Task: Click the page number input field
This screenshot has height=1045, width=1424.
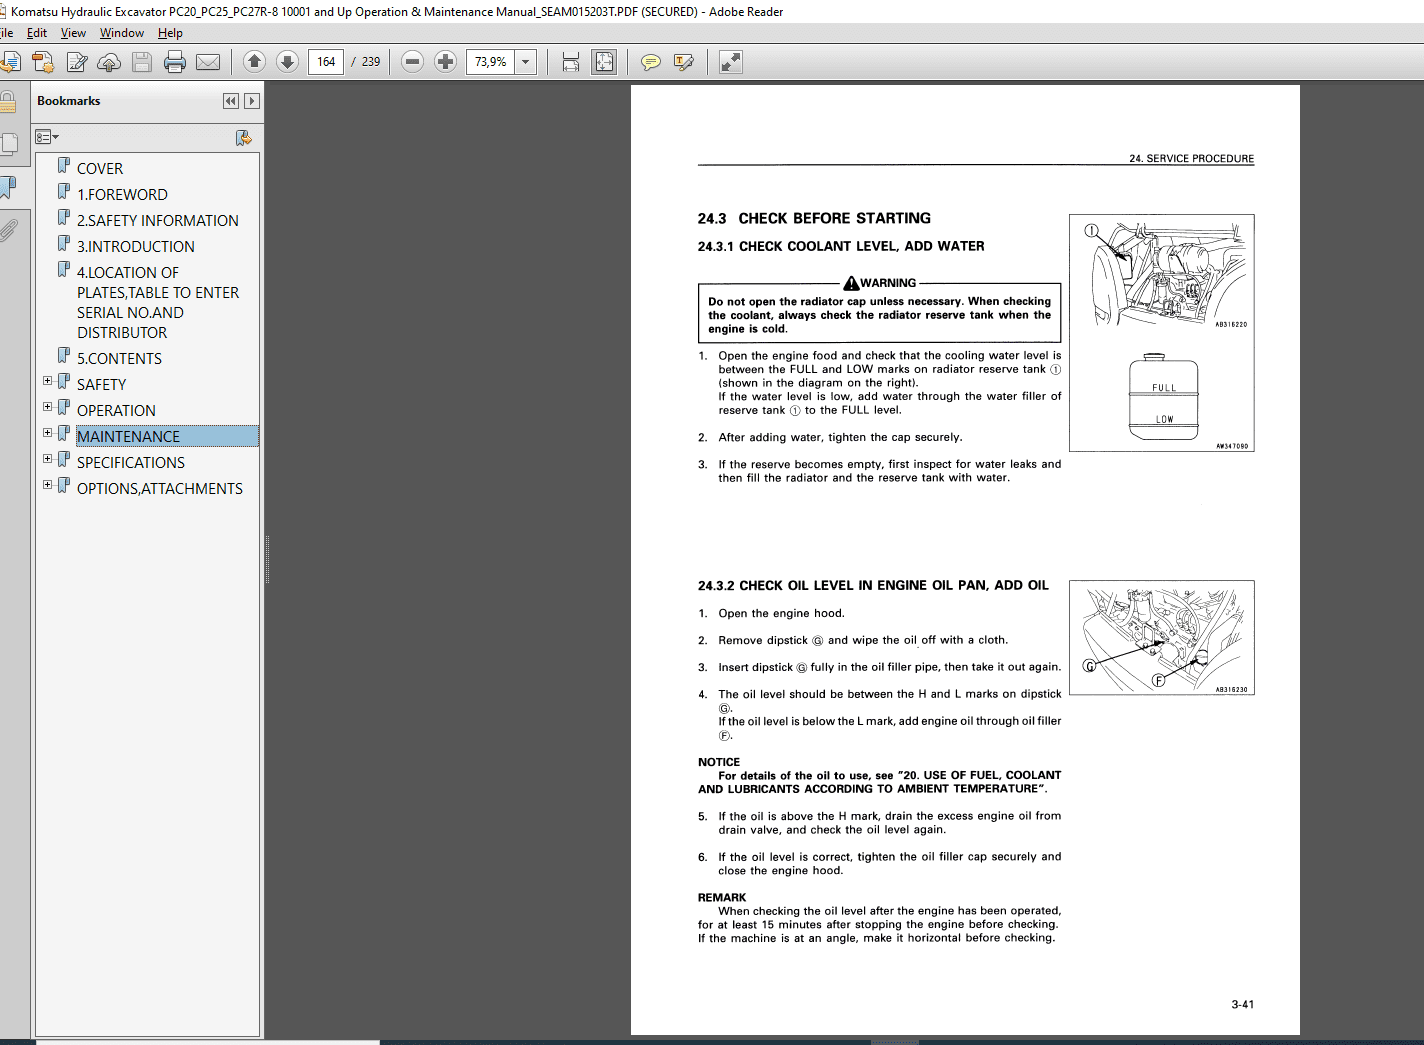Action: coord(326,62)
